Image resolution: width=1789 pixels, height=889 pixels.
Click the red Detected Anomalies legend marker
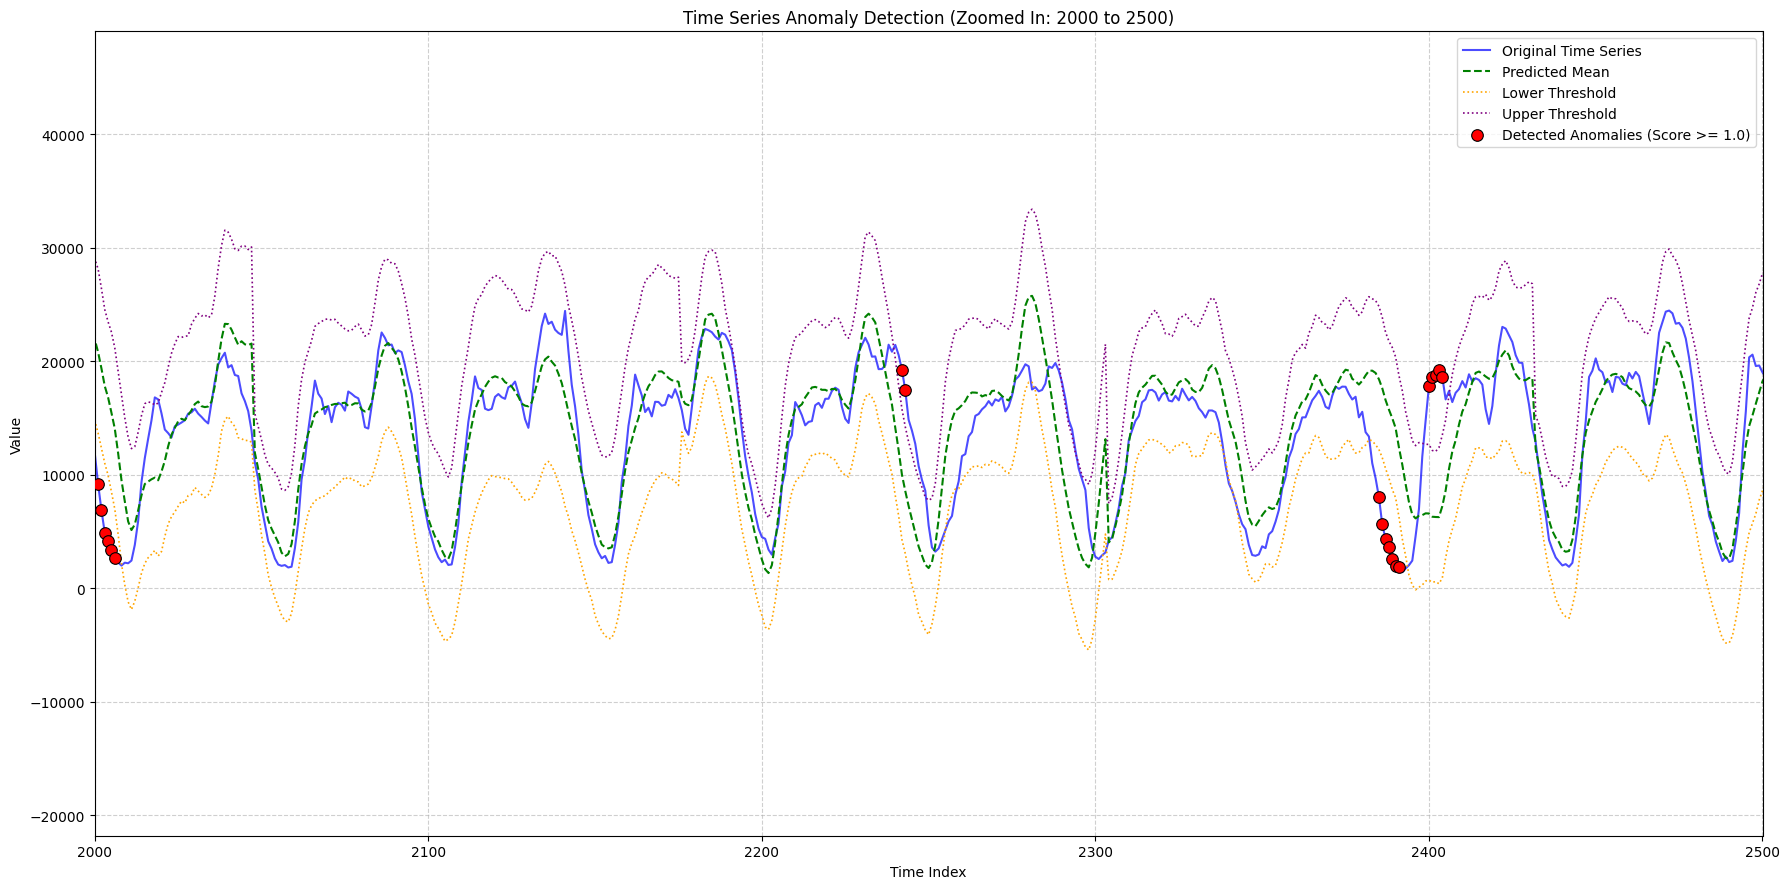click(x=1477, y=136)
